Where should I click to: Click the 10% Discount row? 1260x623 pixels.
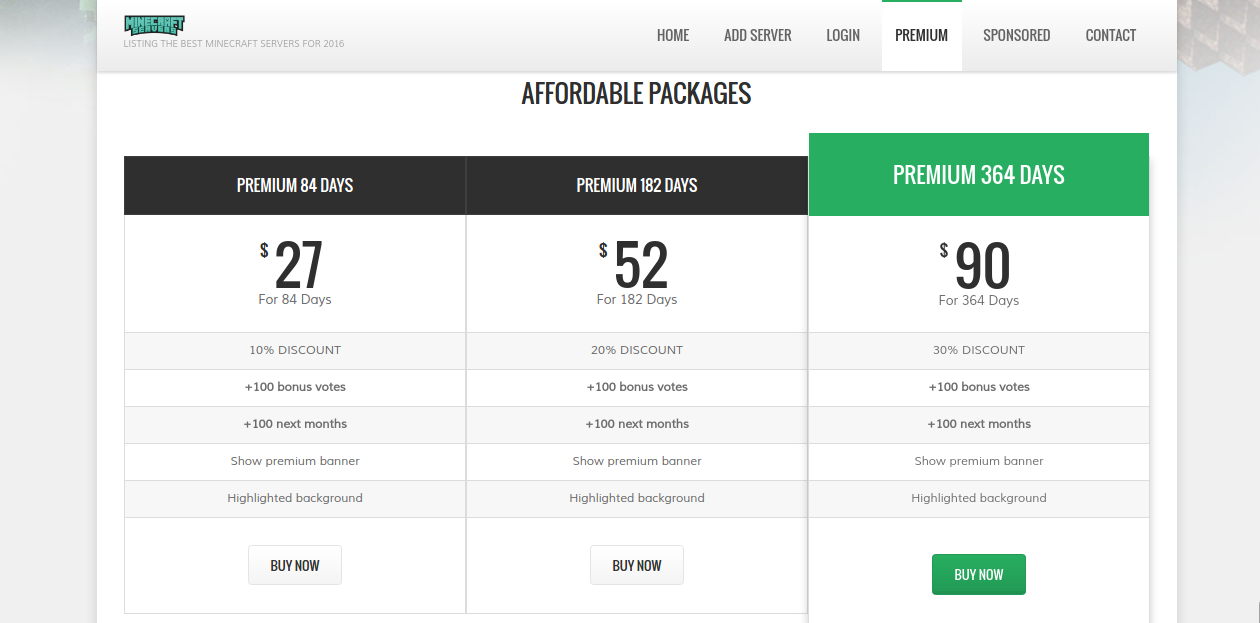pyautogui.click(x=295, y=350)
